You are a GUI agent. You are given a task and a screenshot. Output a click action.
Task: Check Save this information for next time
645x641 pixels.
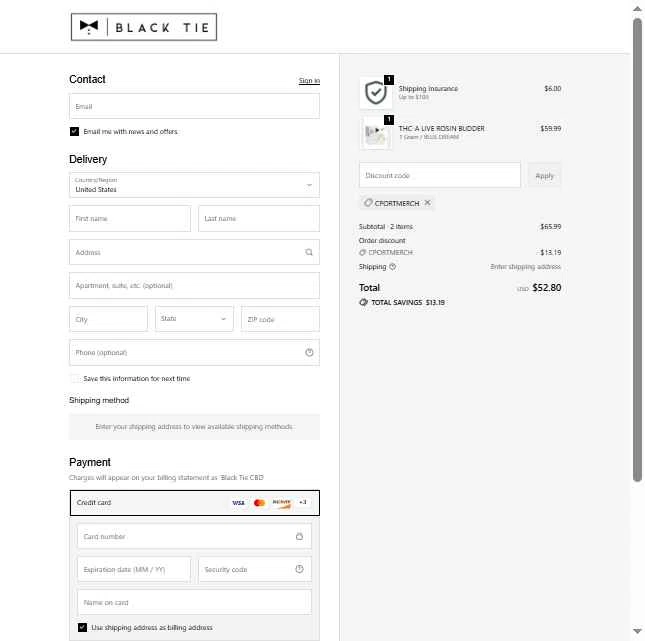[x=74, y=379]
